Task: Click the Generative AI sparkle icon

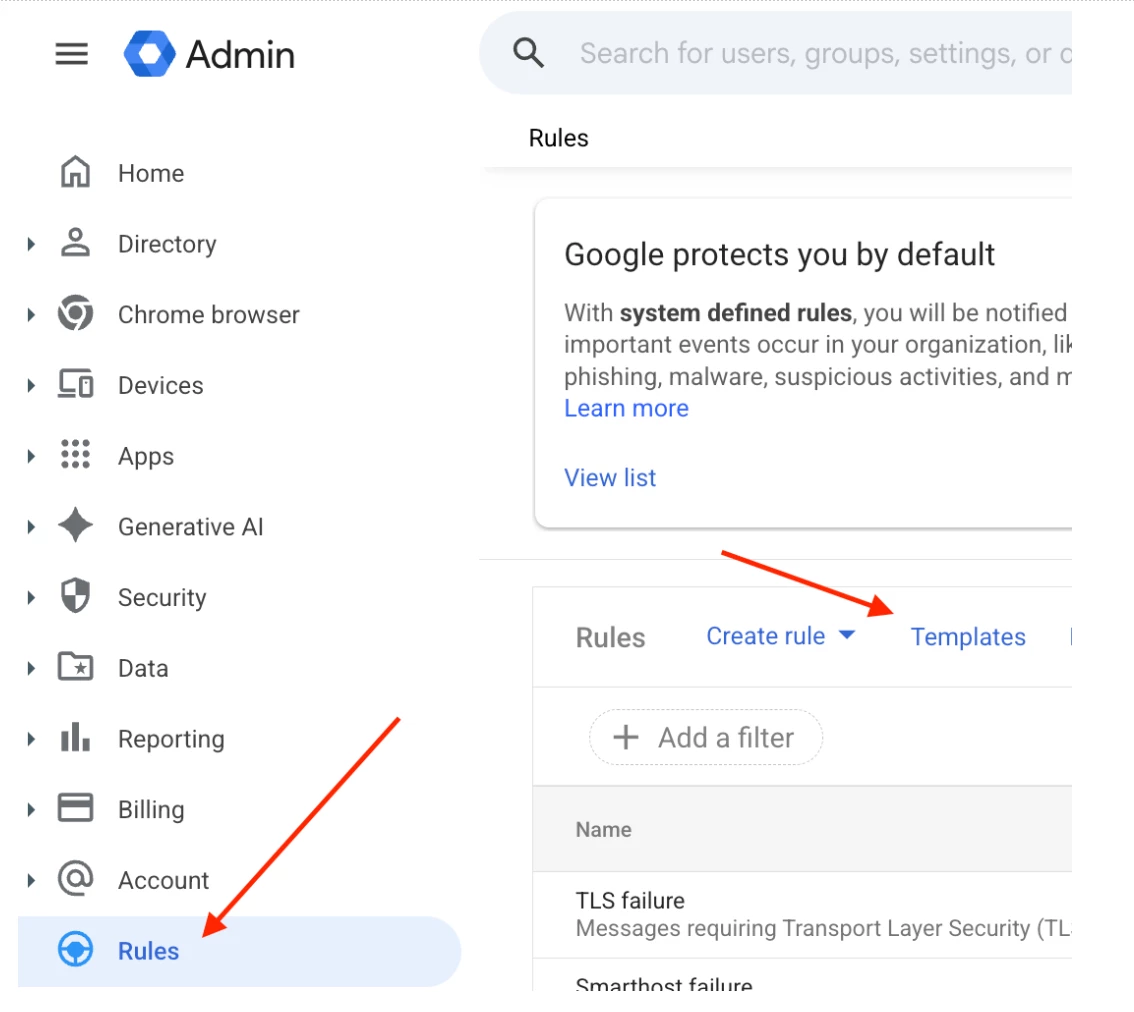Action: tap(75, 526)
